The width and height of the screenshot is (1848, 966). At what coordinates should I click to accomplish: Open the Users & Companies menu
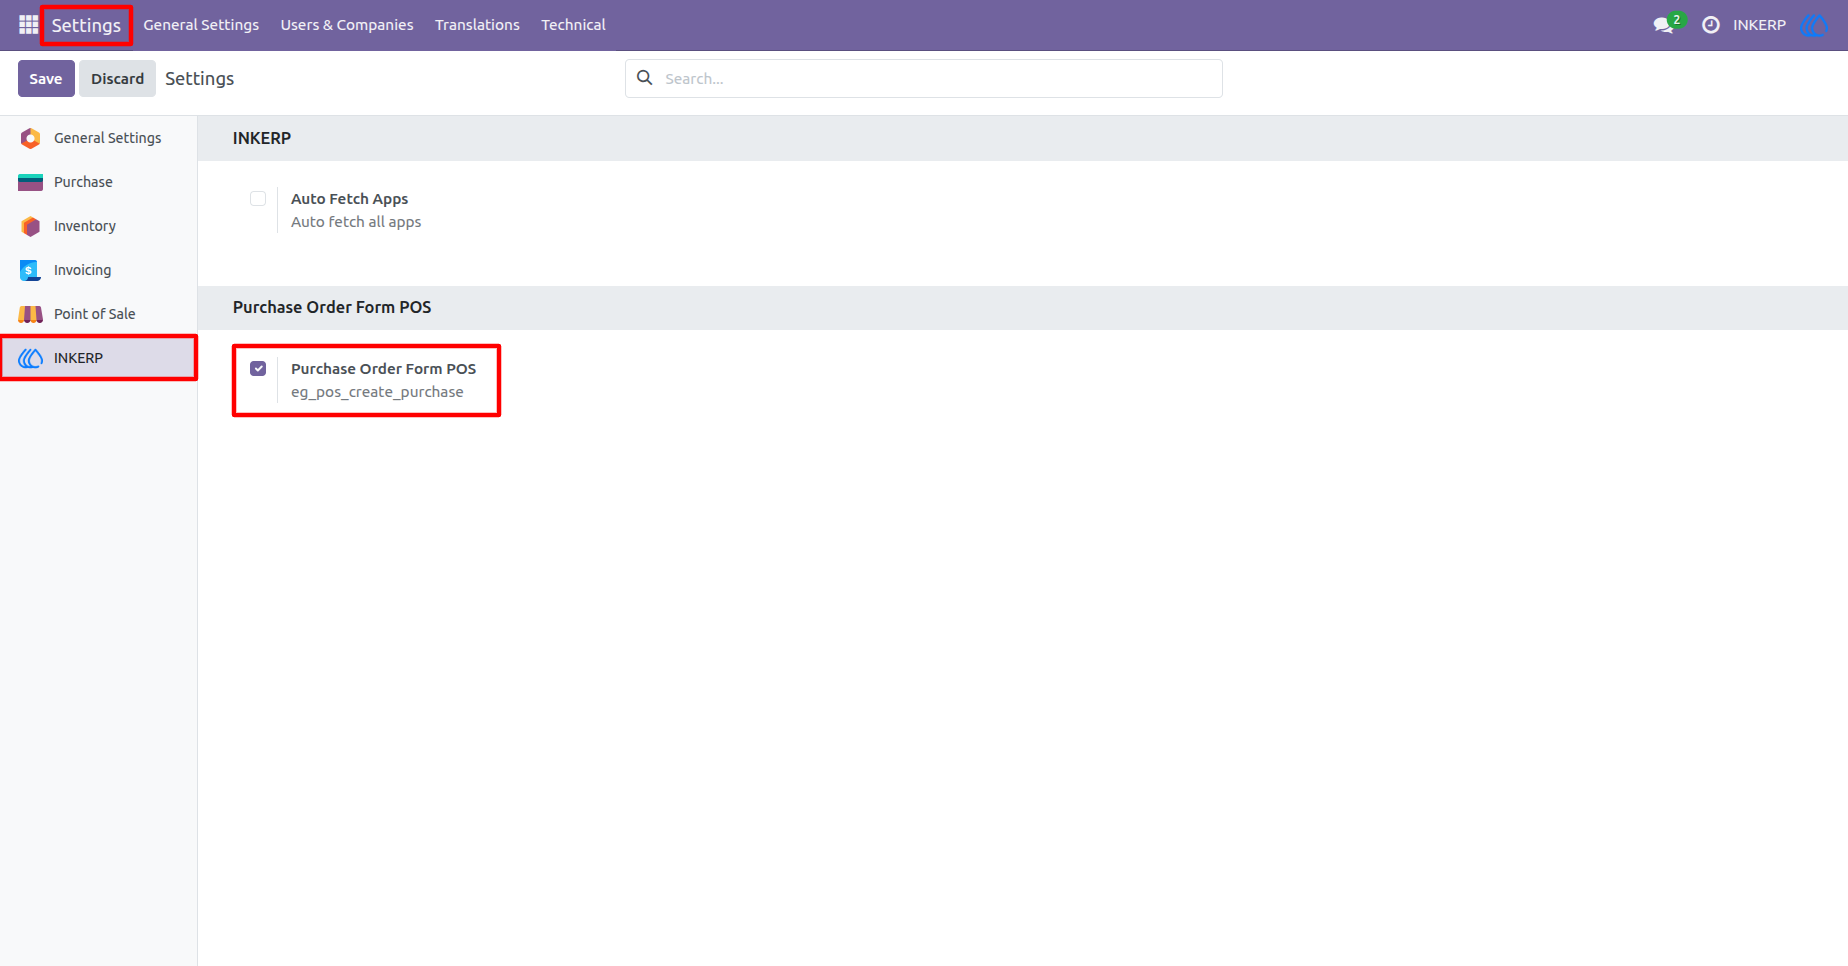[347, 25]
